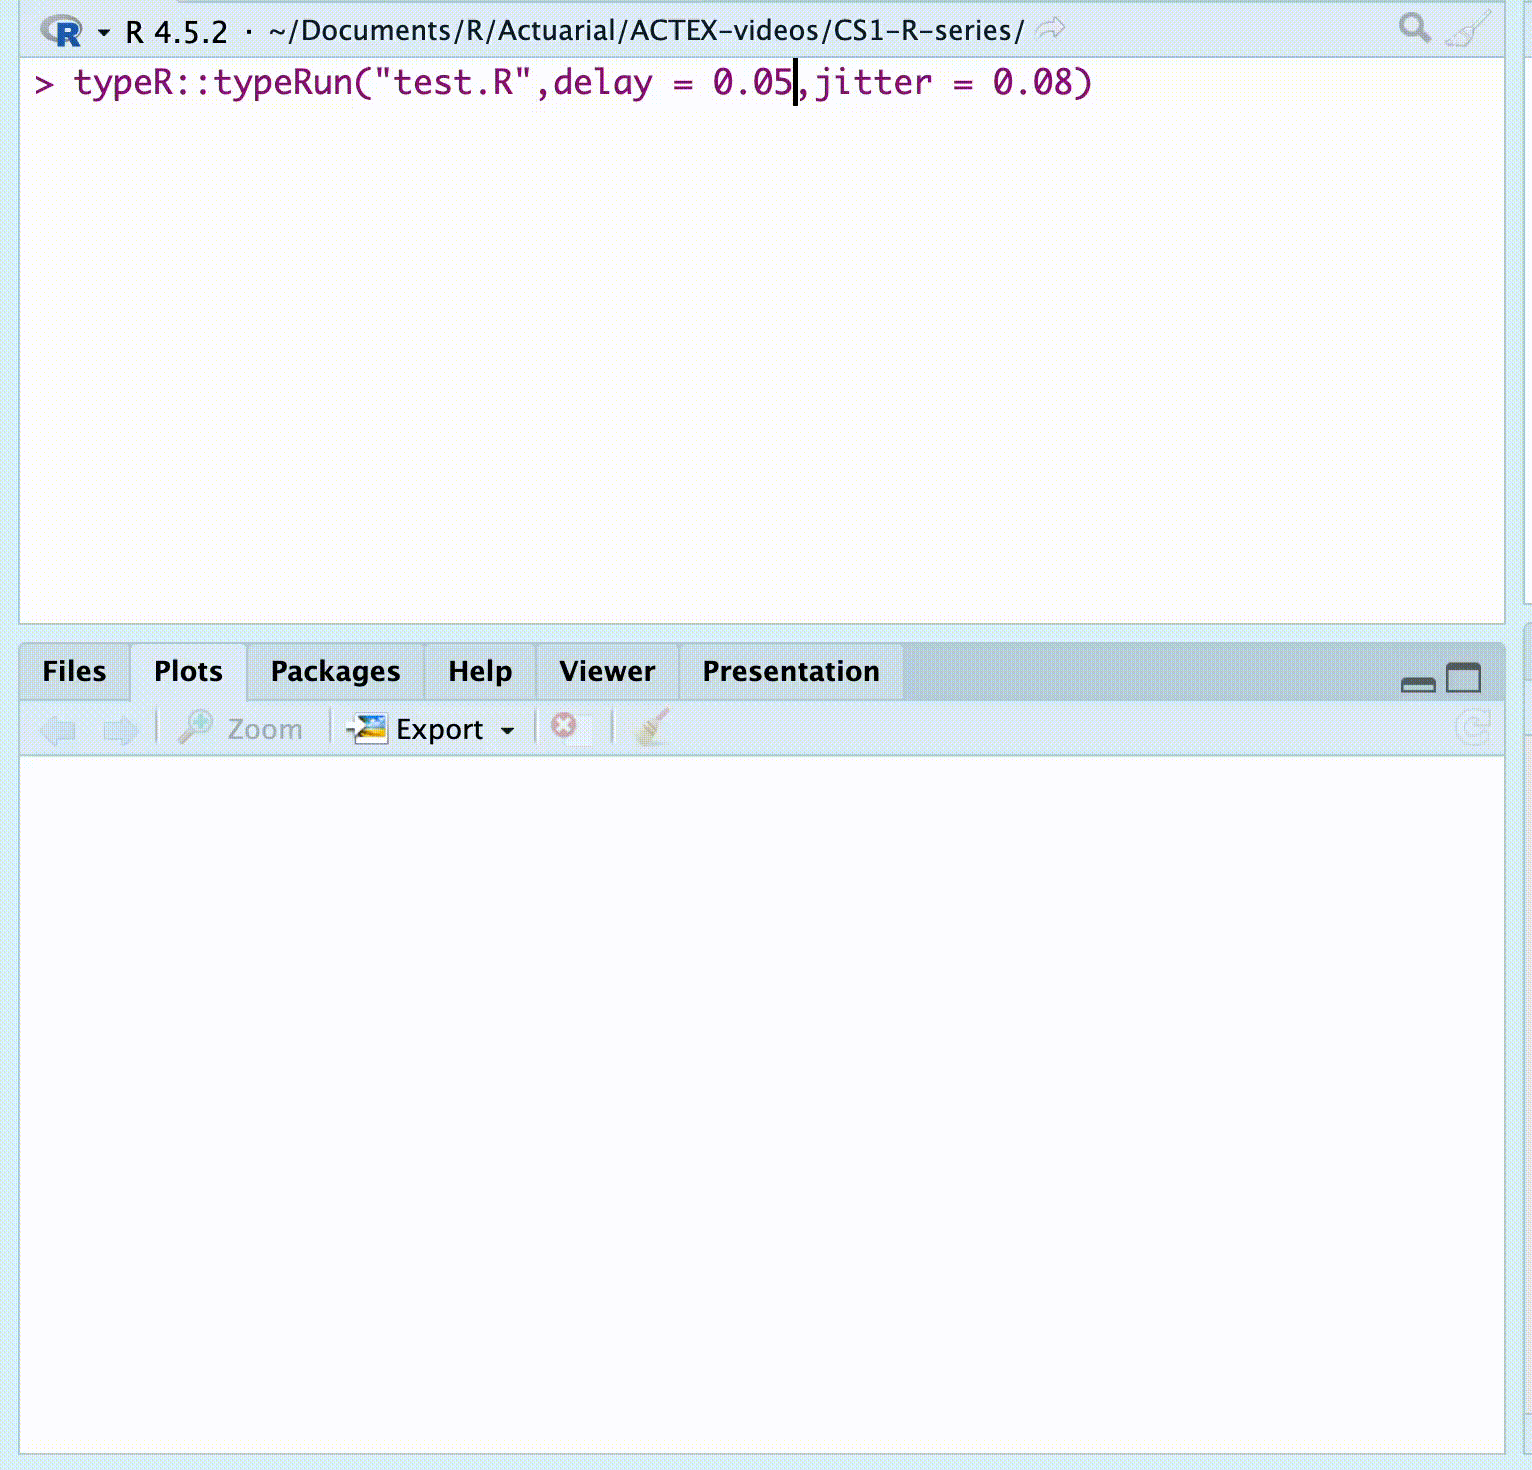
Task: Refresh the current plot
Action: click(x=1473, y=728)
